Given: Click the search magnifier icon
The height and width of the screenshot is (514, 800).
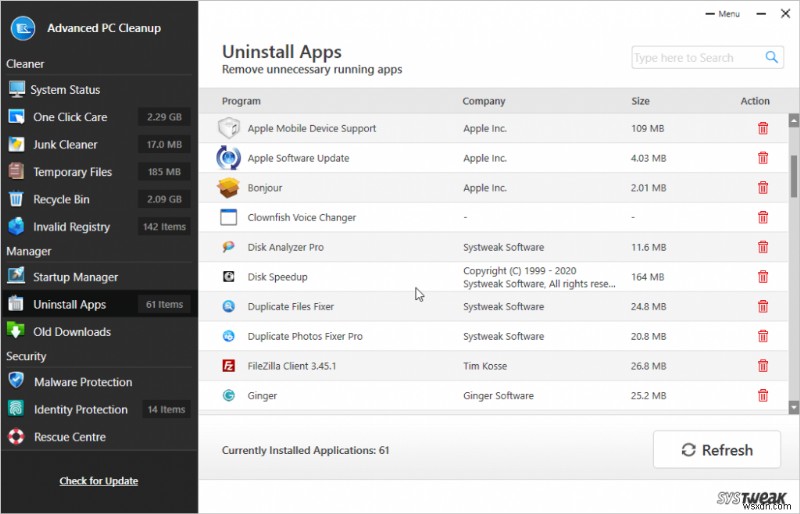Looking at the screenshot, I should (x=772, y=58).
